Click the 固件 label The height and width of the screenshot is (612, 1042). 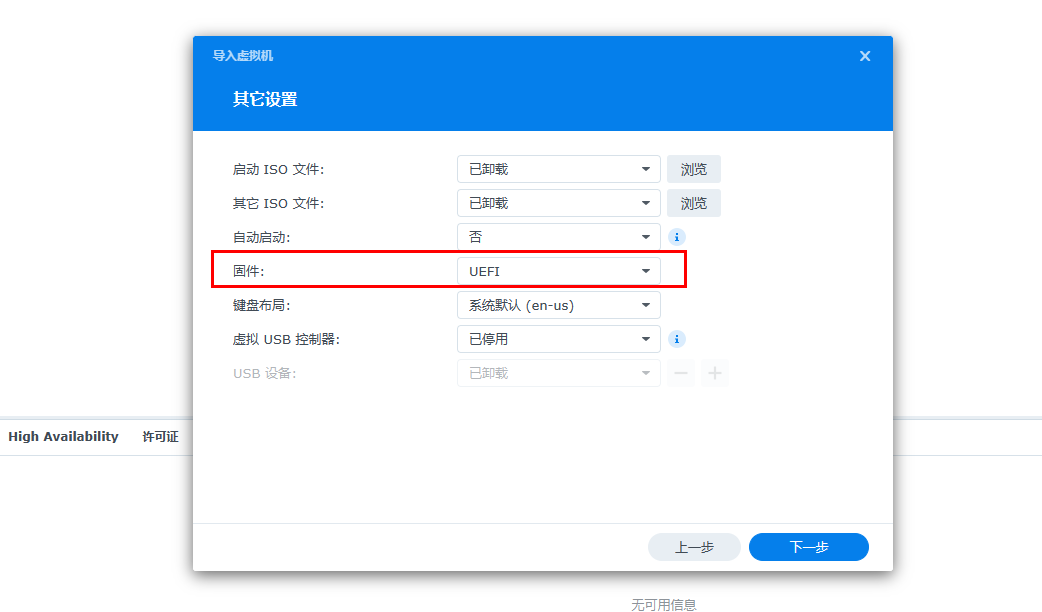click(249, 271)
